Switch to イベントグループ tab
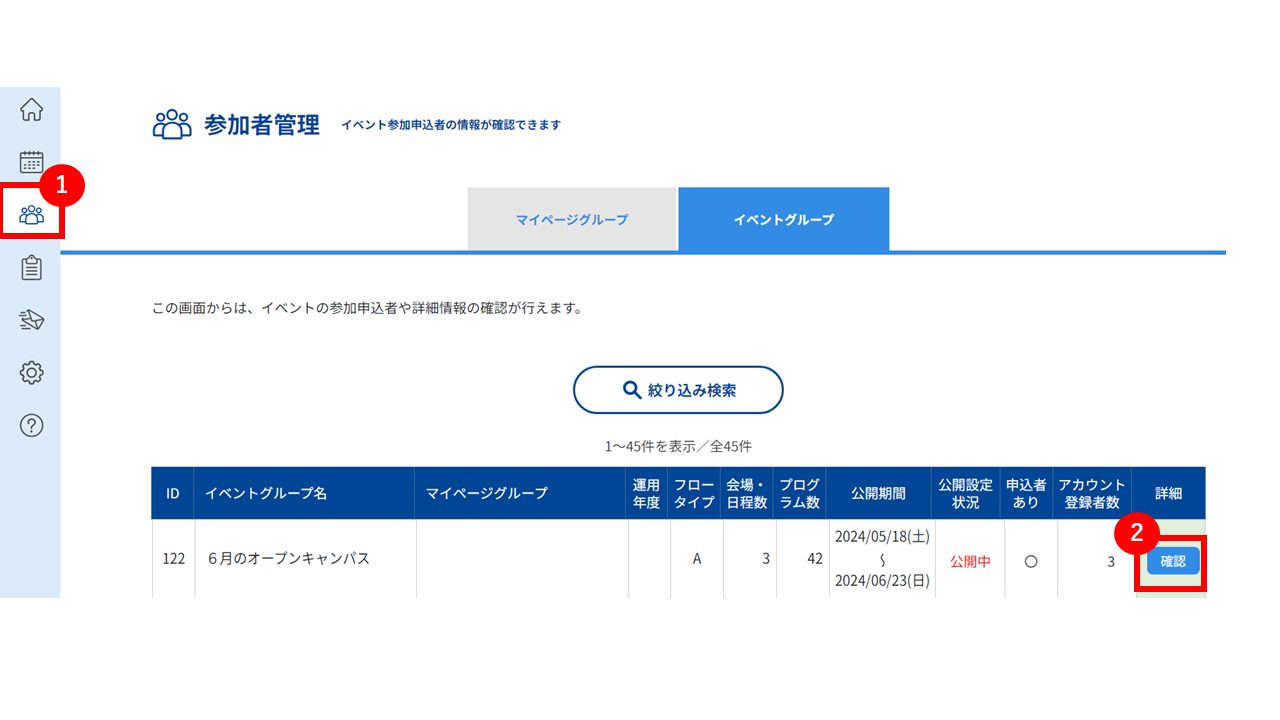Viewport: 1280px width, 720px height. pyautogui.click(x=784, y=219)
